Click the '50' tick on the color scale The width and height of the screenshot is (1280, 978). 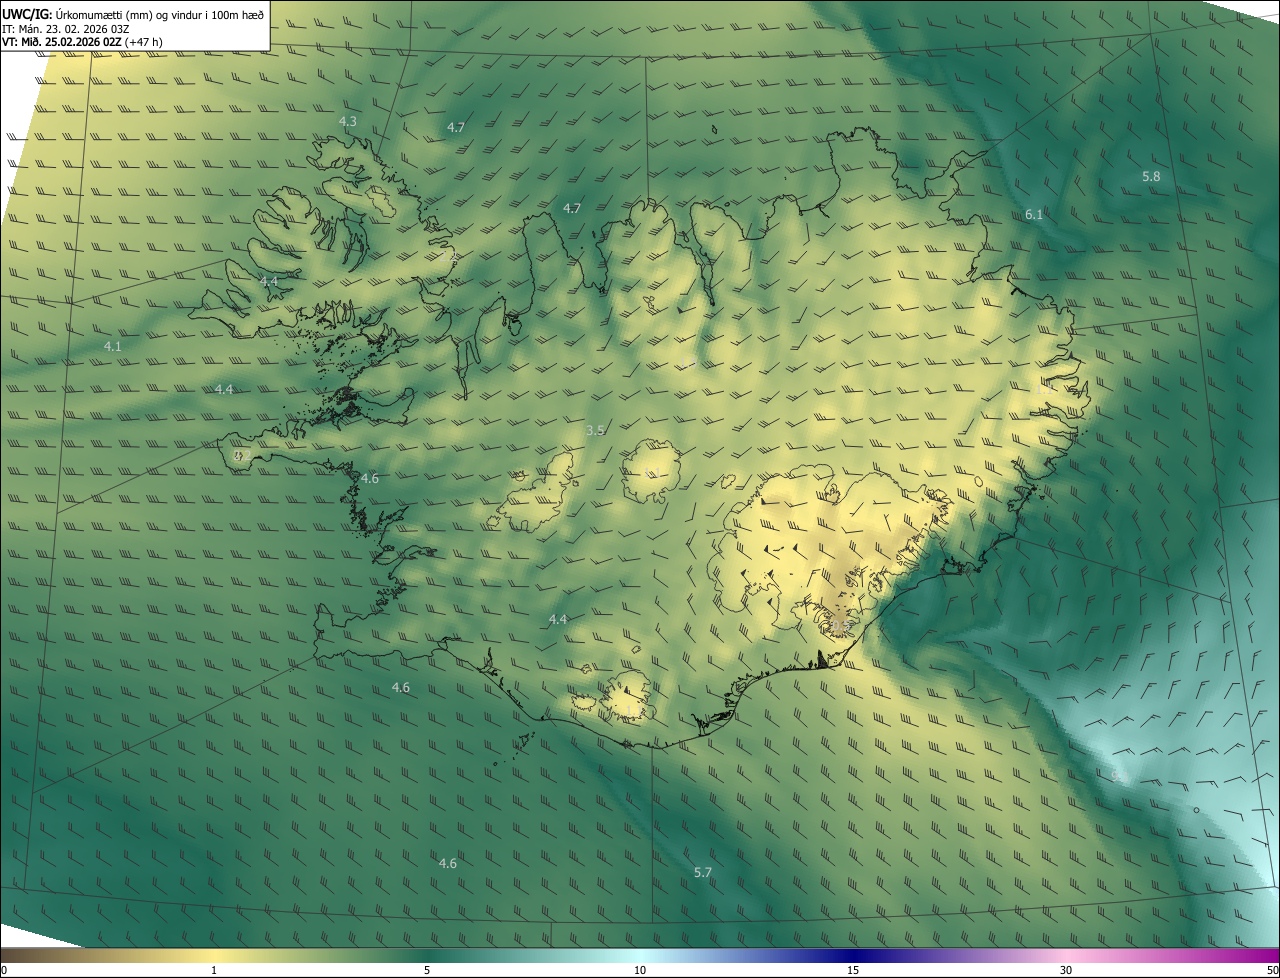pyautogui.click(x=1272, y=970)
